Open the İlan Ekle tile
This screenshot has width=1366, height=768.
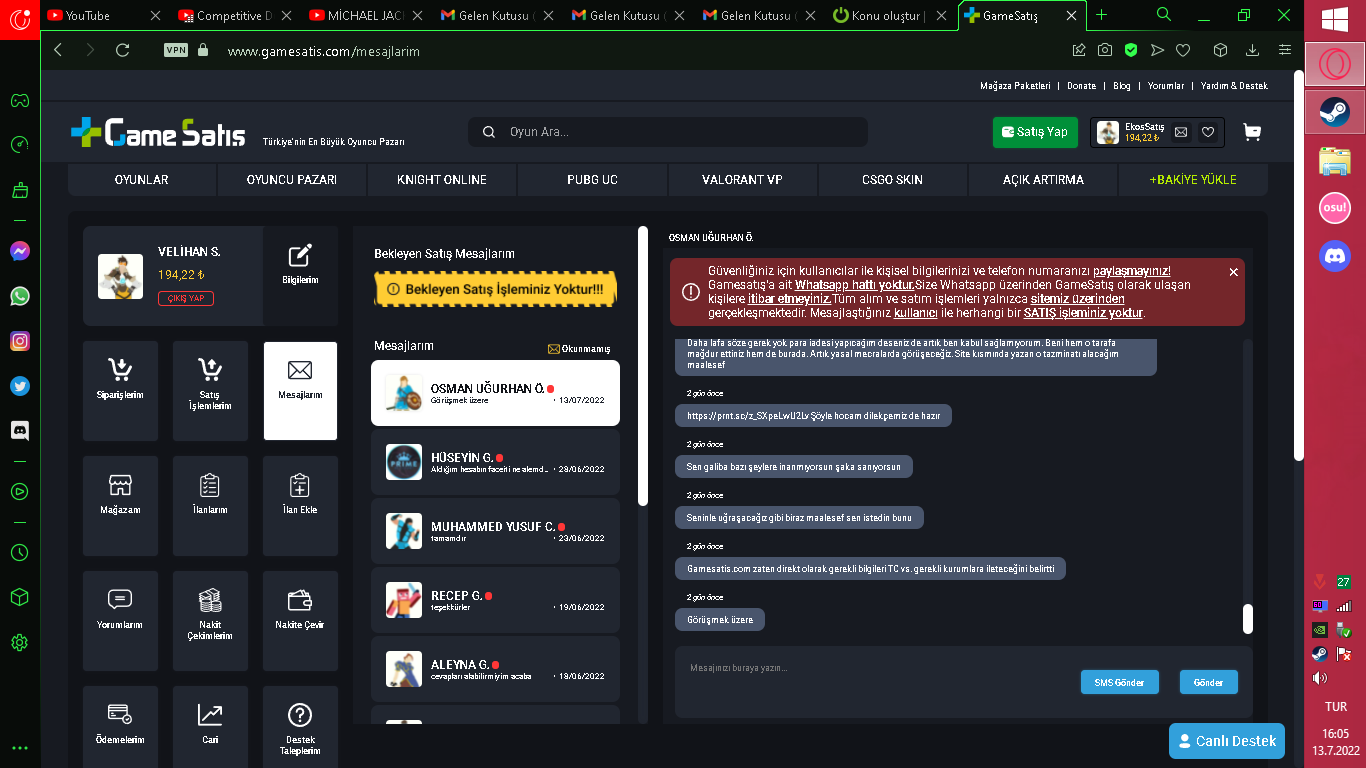(300, 506)
